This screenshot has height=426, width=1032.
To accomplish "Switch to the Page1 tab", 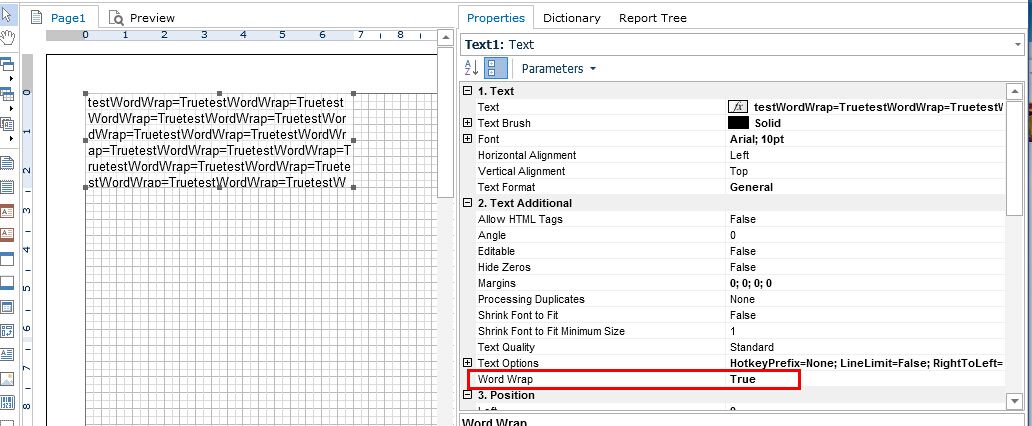I will 60,18.
